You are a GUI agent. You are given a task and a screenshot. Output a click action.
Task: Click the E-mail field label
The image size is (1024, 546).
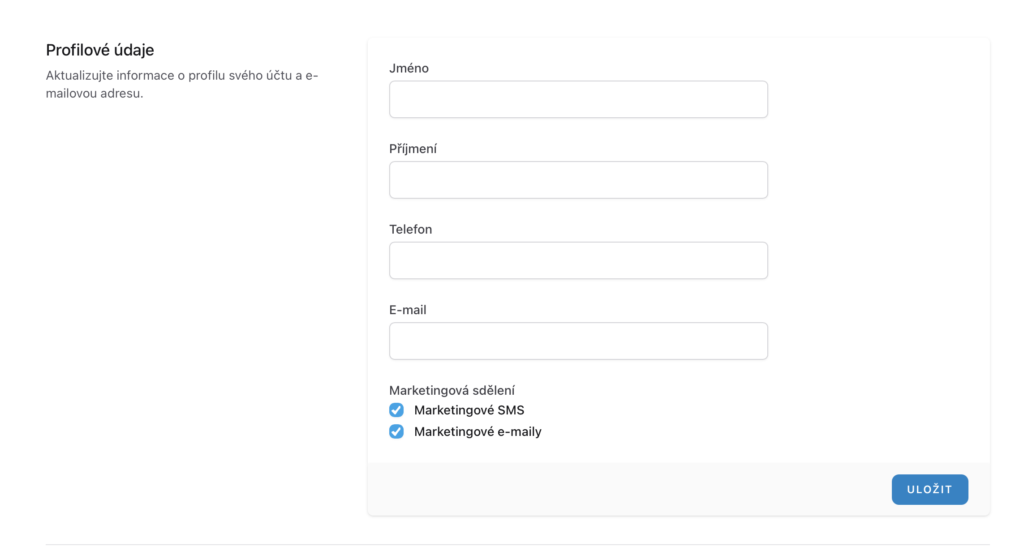[408, 310]
